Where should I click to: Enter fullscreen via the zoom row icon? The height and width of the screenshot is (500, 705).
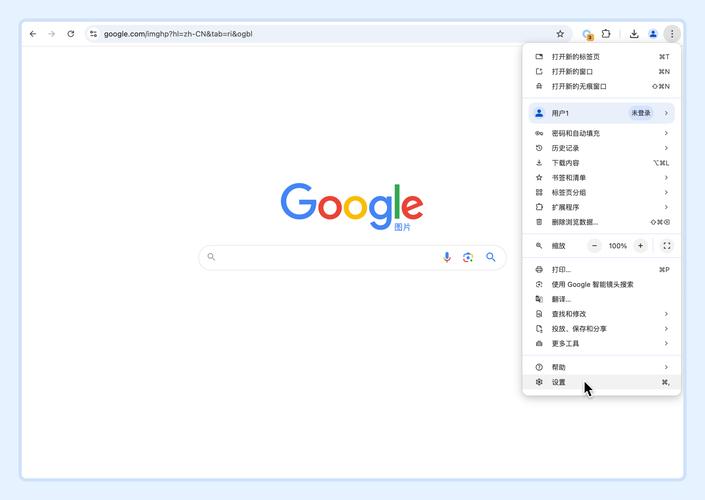(667, 246)
